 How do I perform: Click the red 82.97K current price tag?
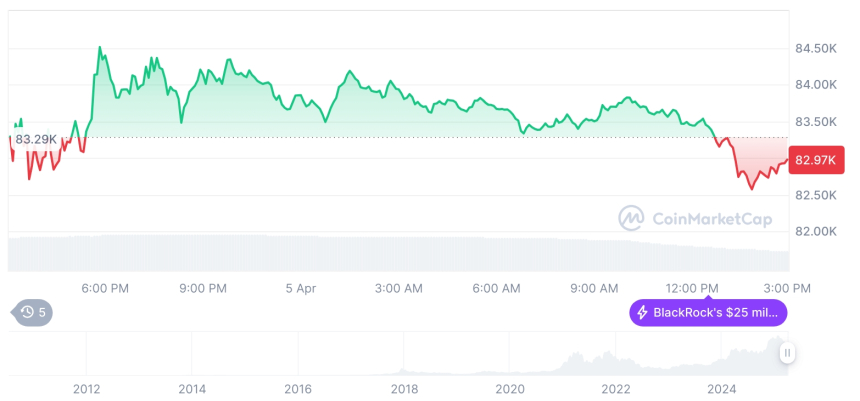(817, 159)
